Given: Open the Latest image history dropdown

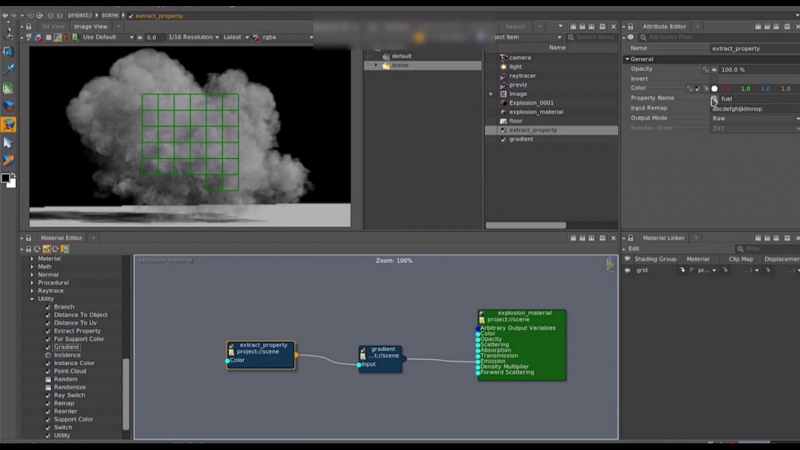Looking at the screenshot, I should point(236,37).
